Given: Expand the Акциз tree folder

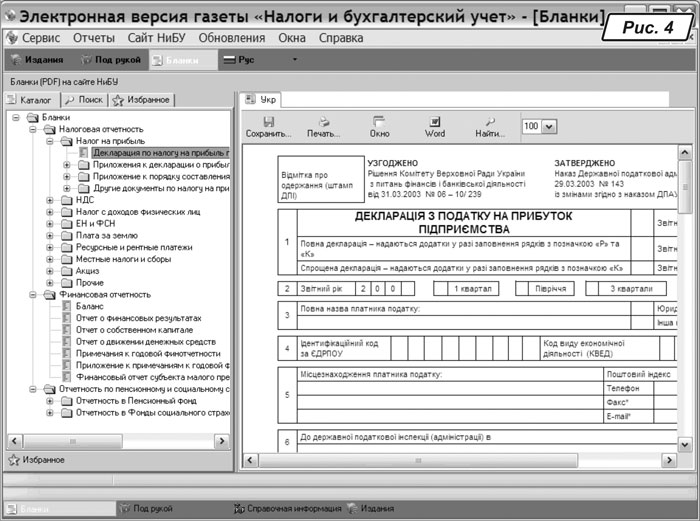Looking at the screenshot, I should tap(50, 270).
